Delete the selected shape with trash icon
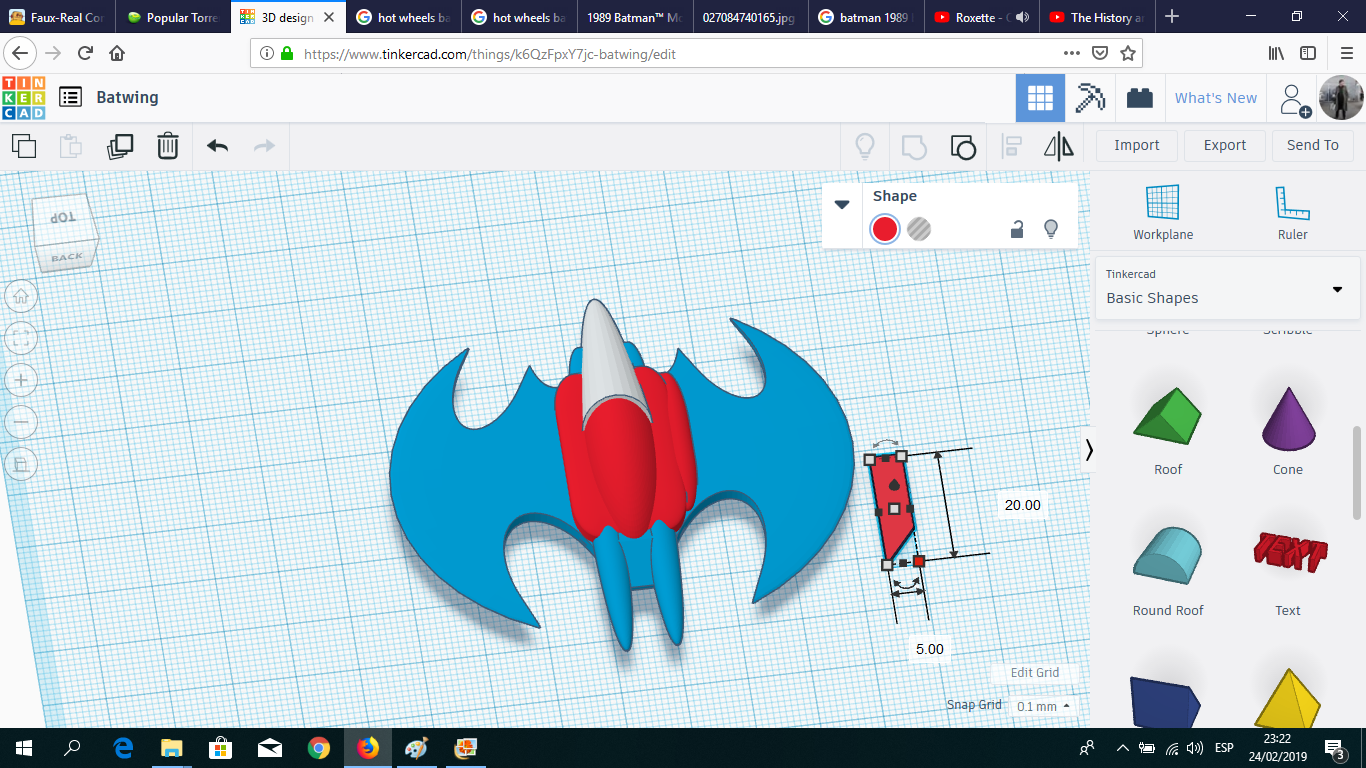Image resolution: width=1366 pixels, height=768 pixels. coord(168,146)
